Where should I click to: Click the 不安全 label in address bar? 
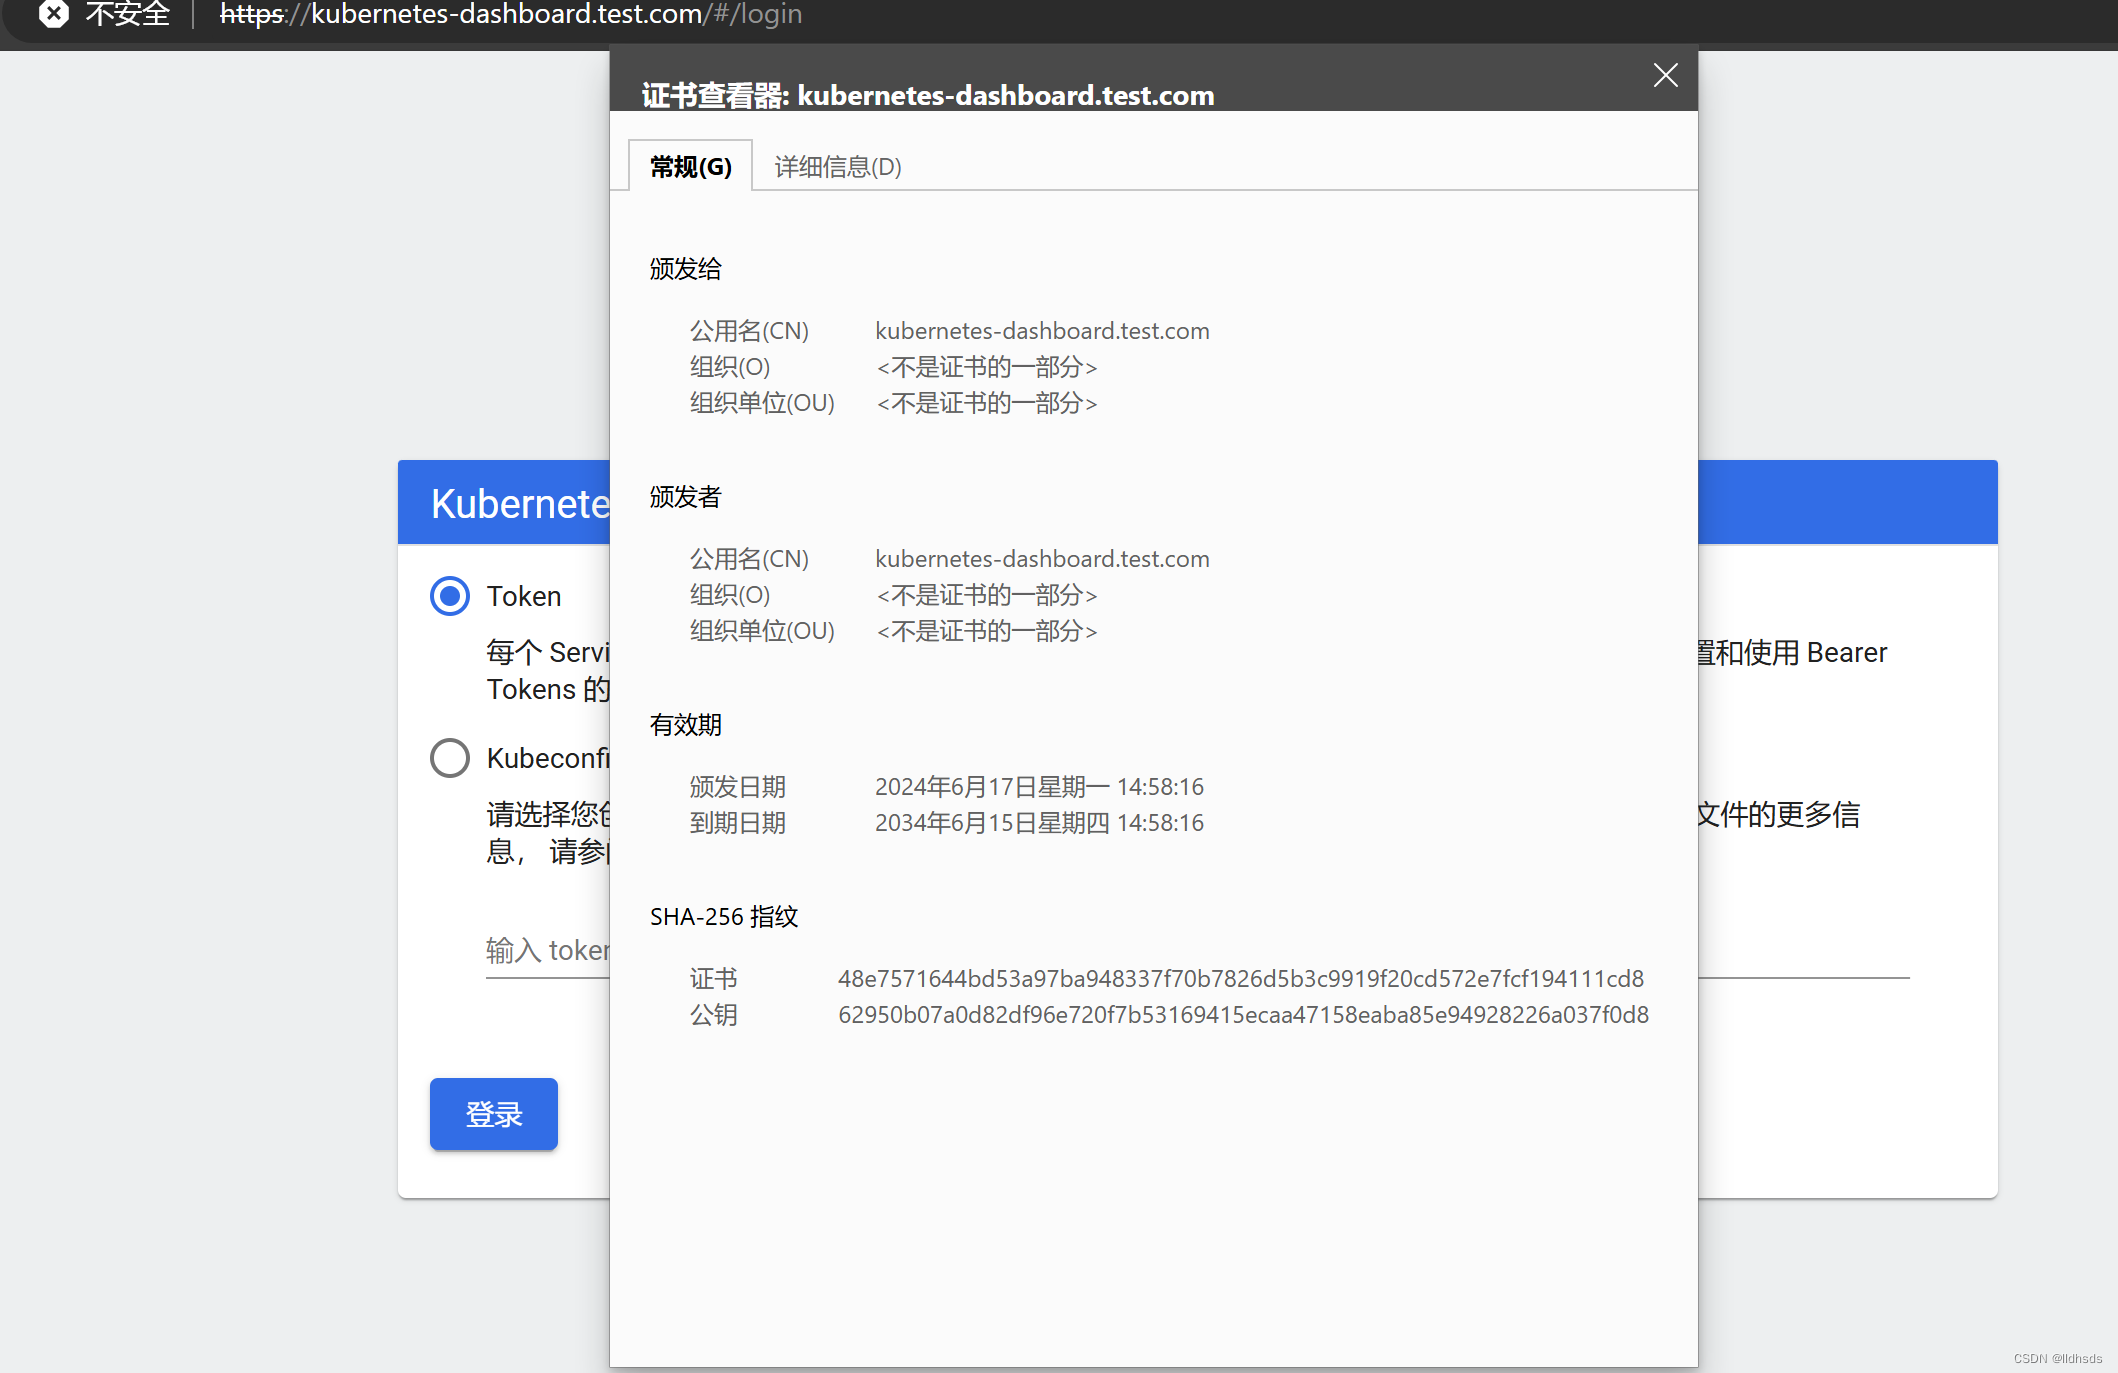point(128,14)
